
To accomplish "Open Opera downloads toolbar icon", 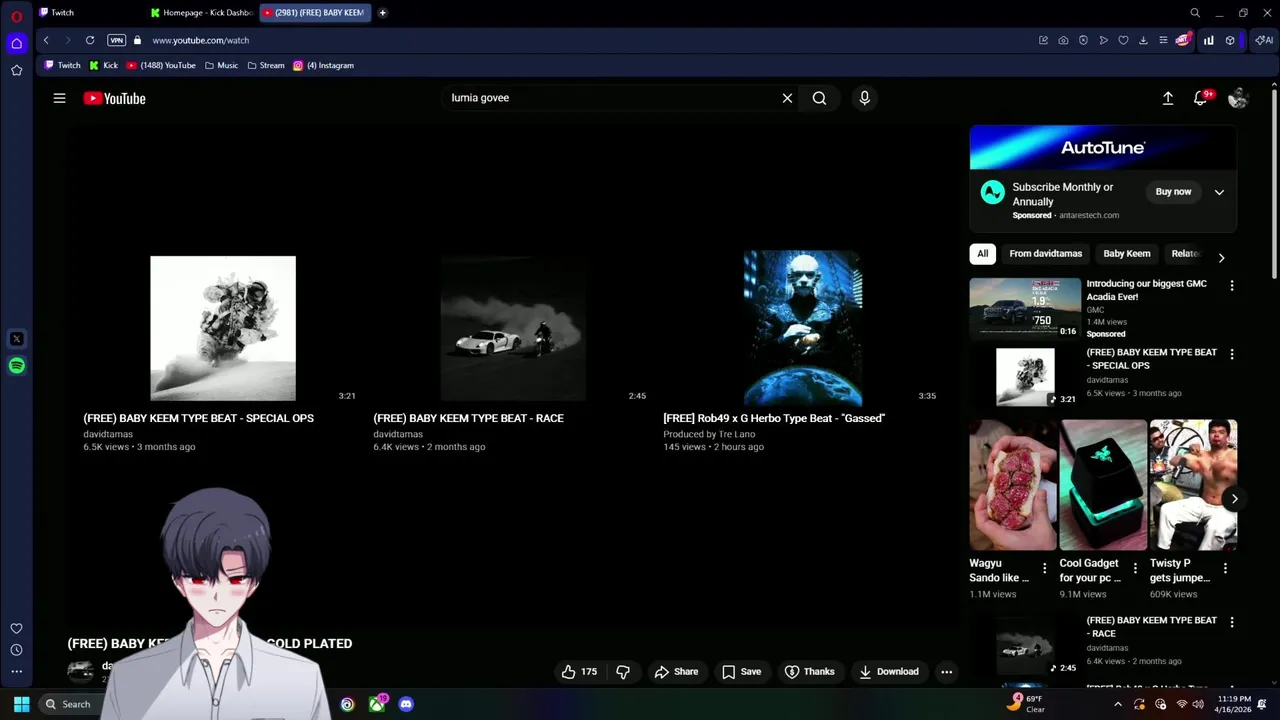I will point(1143,40).
